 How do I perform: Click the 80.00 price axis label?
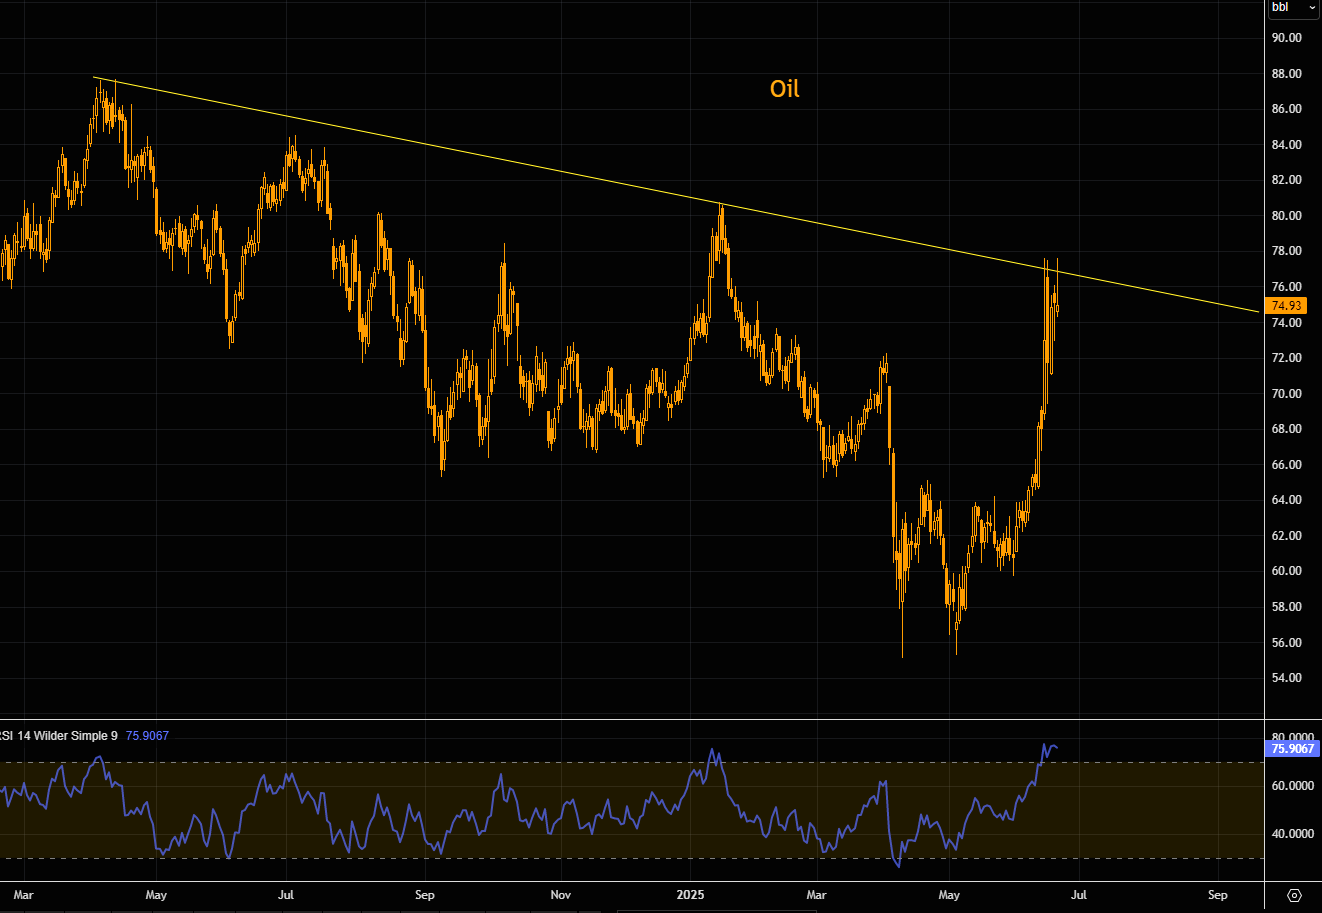1286,216
